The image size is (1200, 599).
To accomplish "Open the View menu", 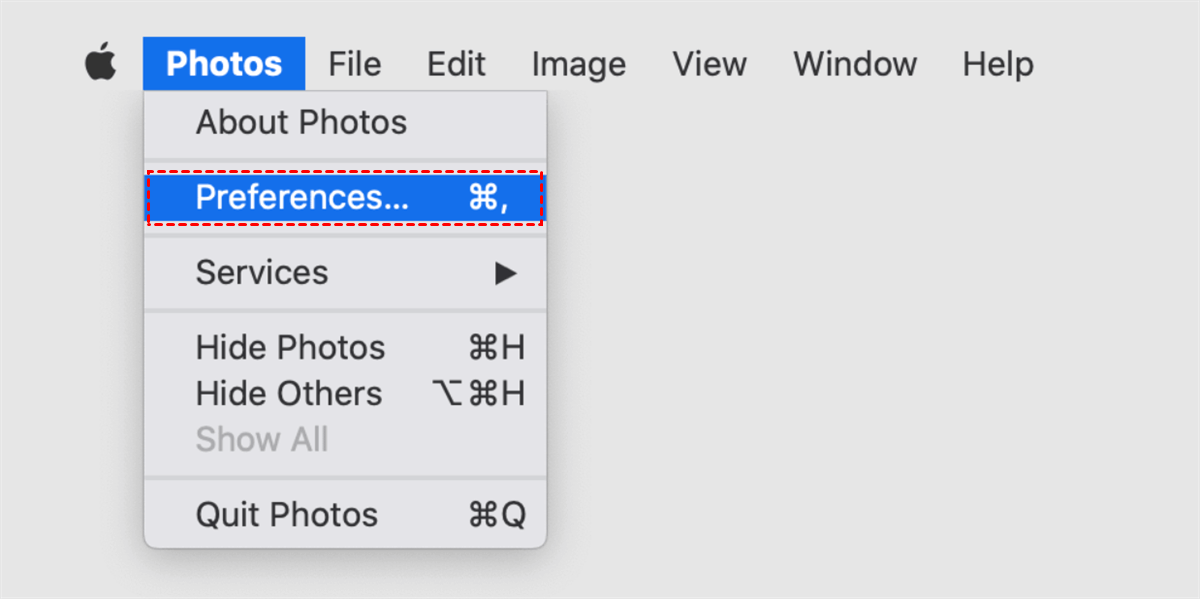I will point(709,64).
